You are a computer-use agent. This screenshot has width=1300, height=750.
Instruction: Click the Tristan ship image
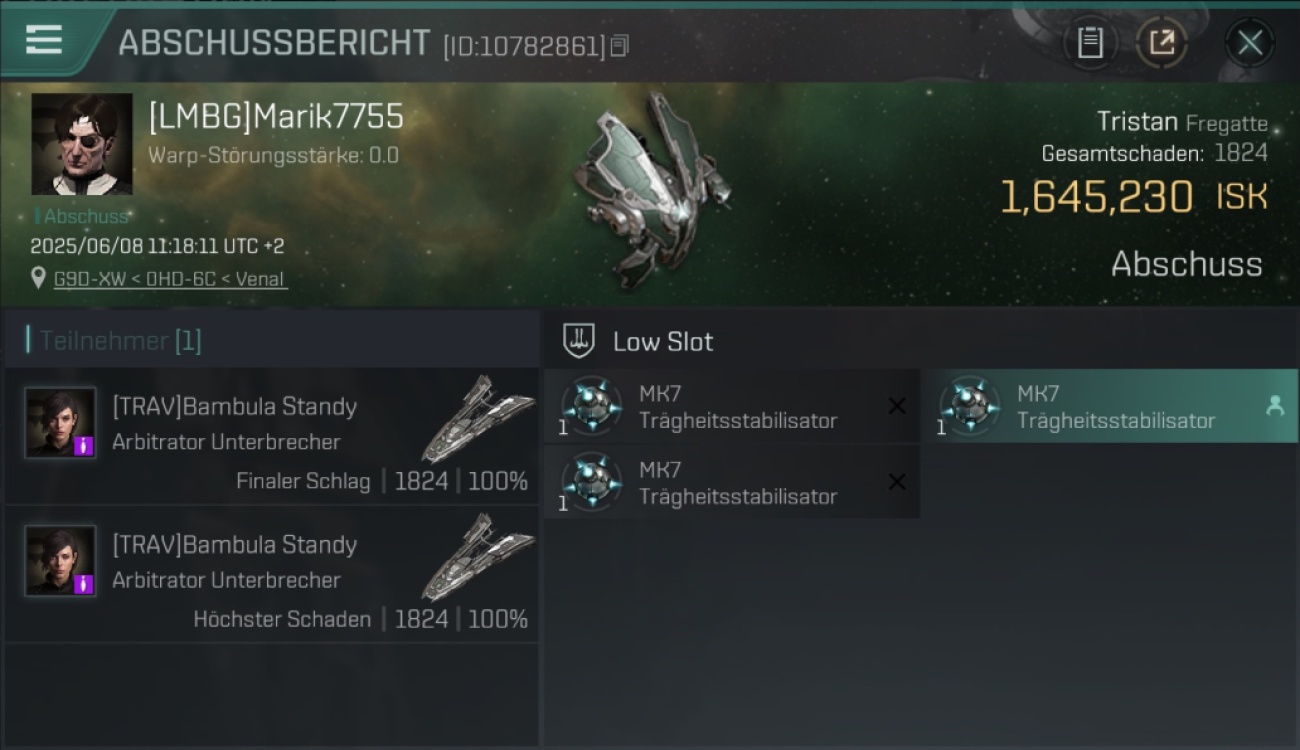[x=650, y=190]
